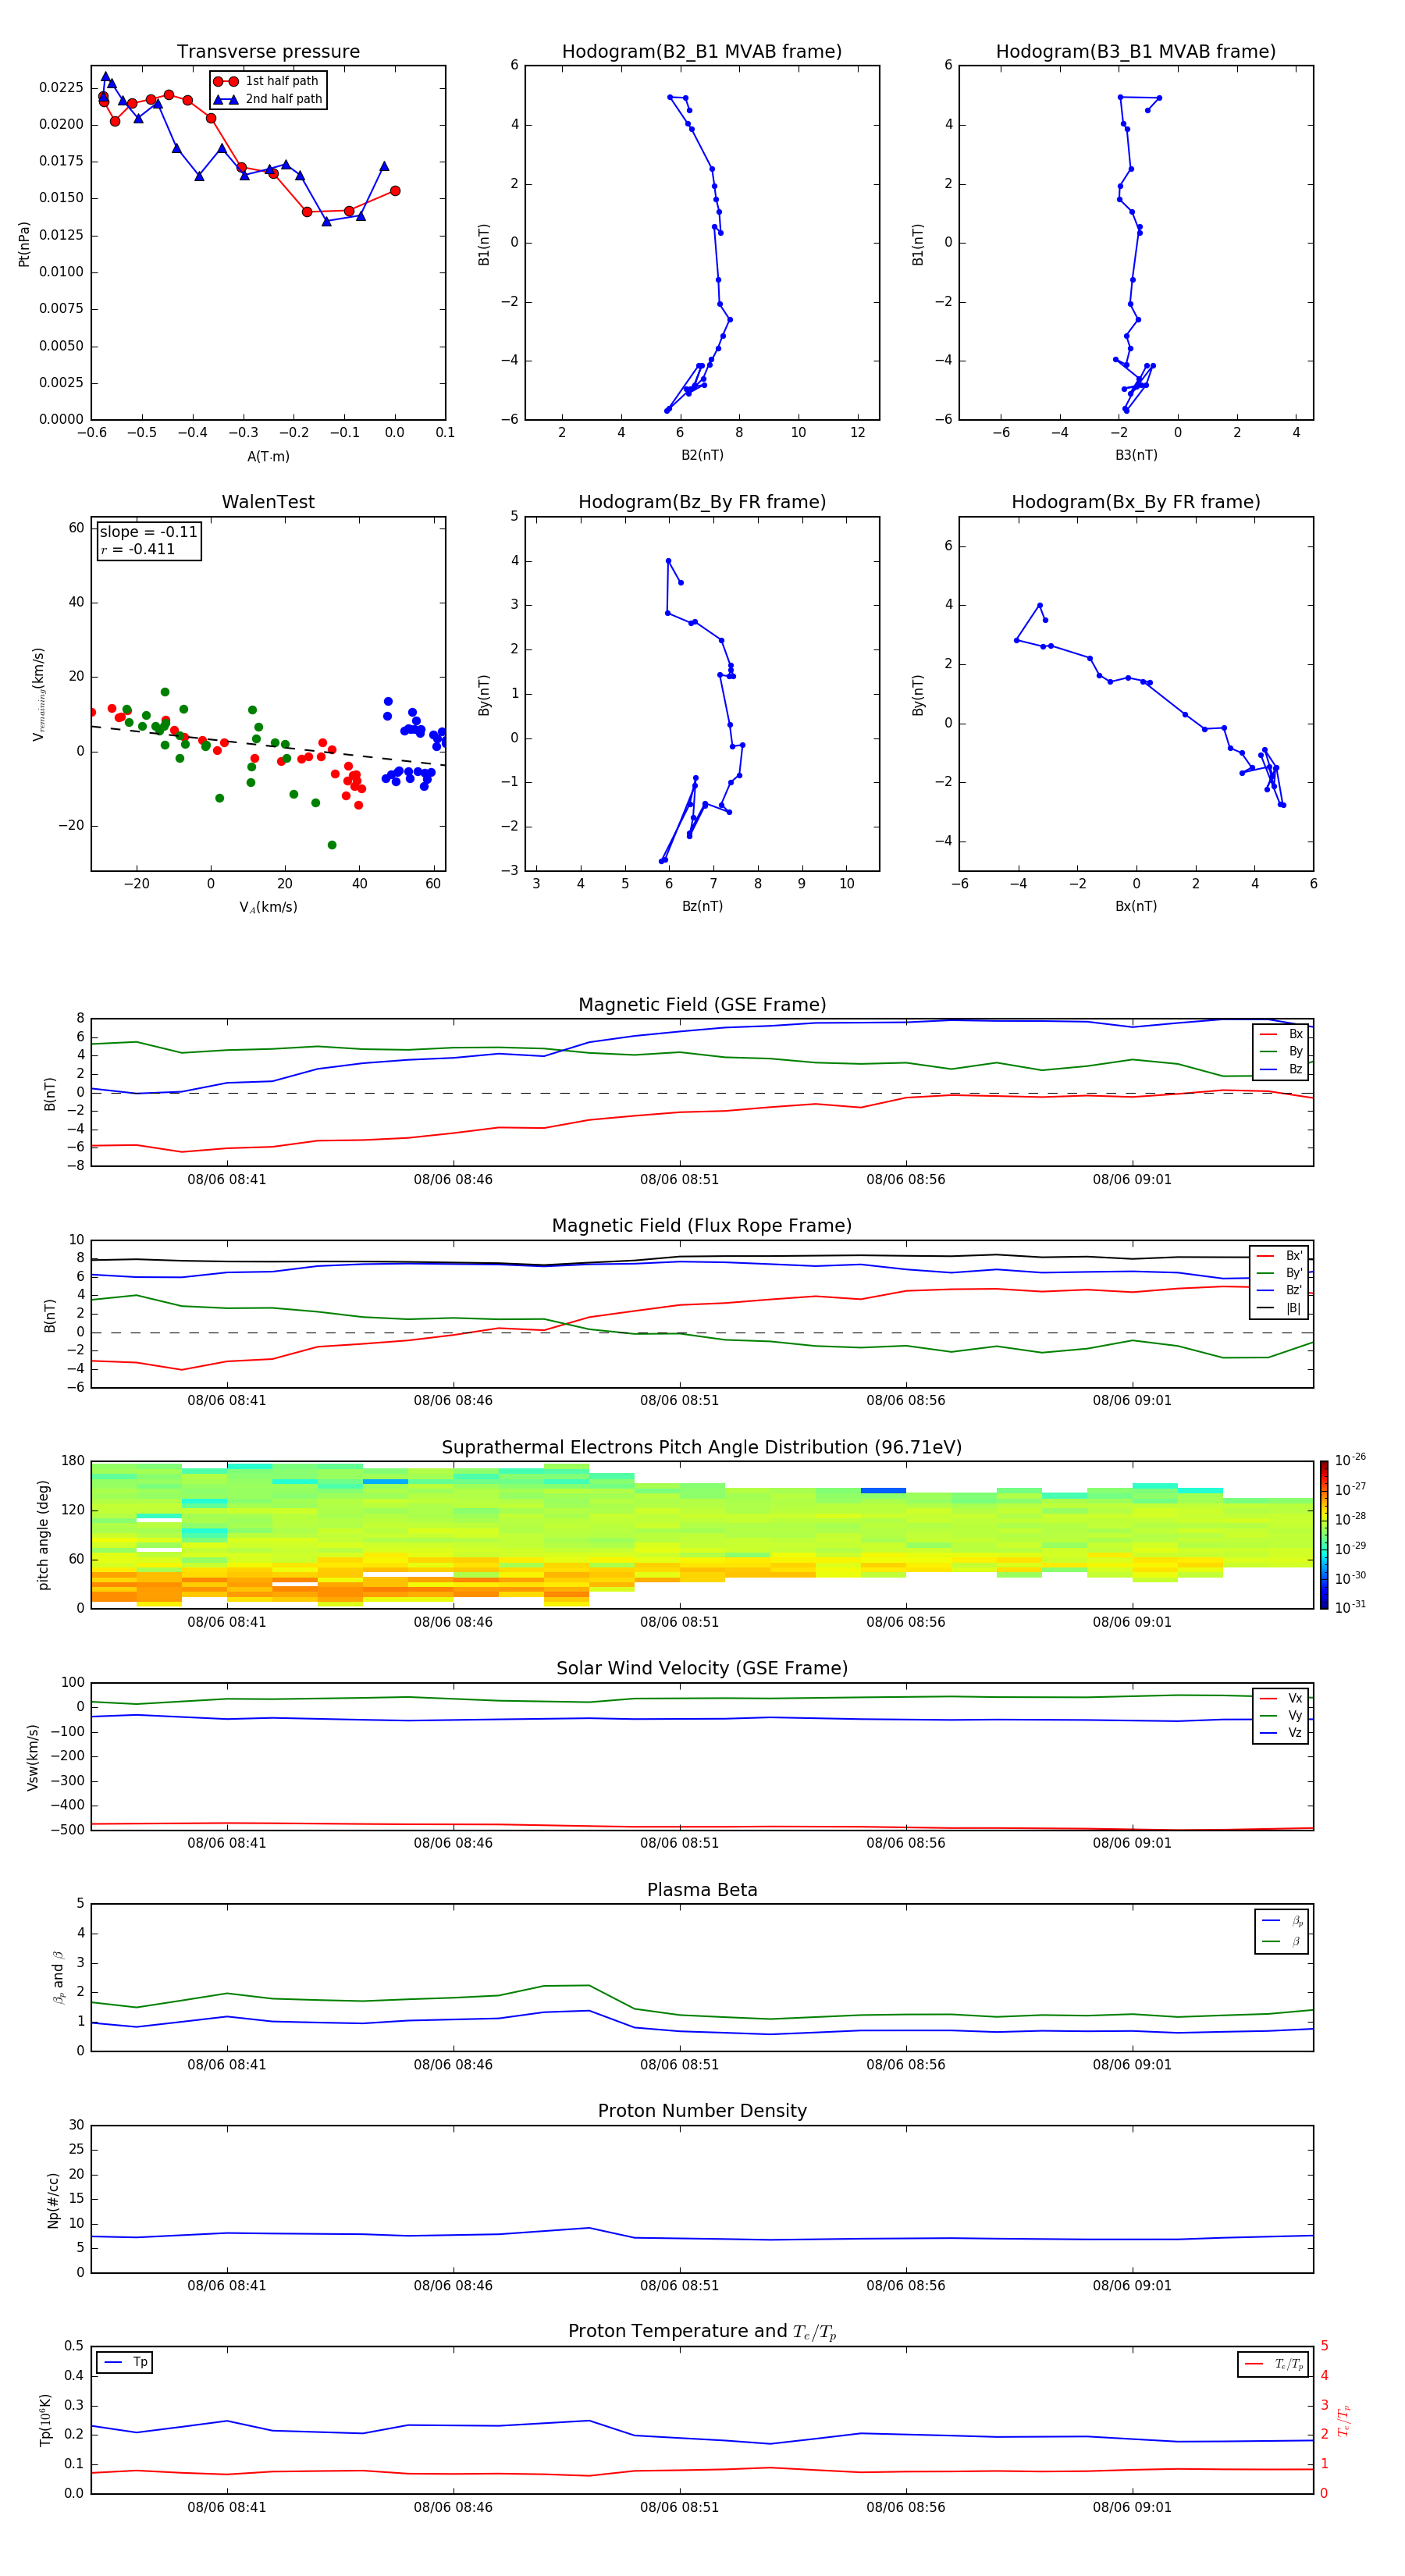Click the 'Bz' legend entry in GSE panel

click(x=1282, y=1069)
